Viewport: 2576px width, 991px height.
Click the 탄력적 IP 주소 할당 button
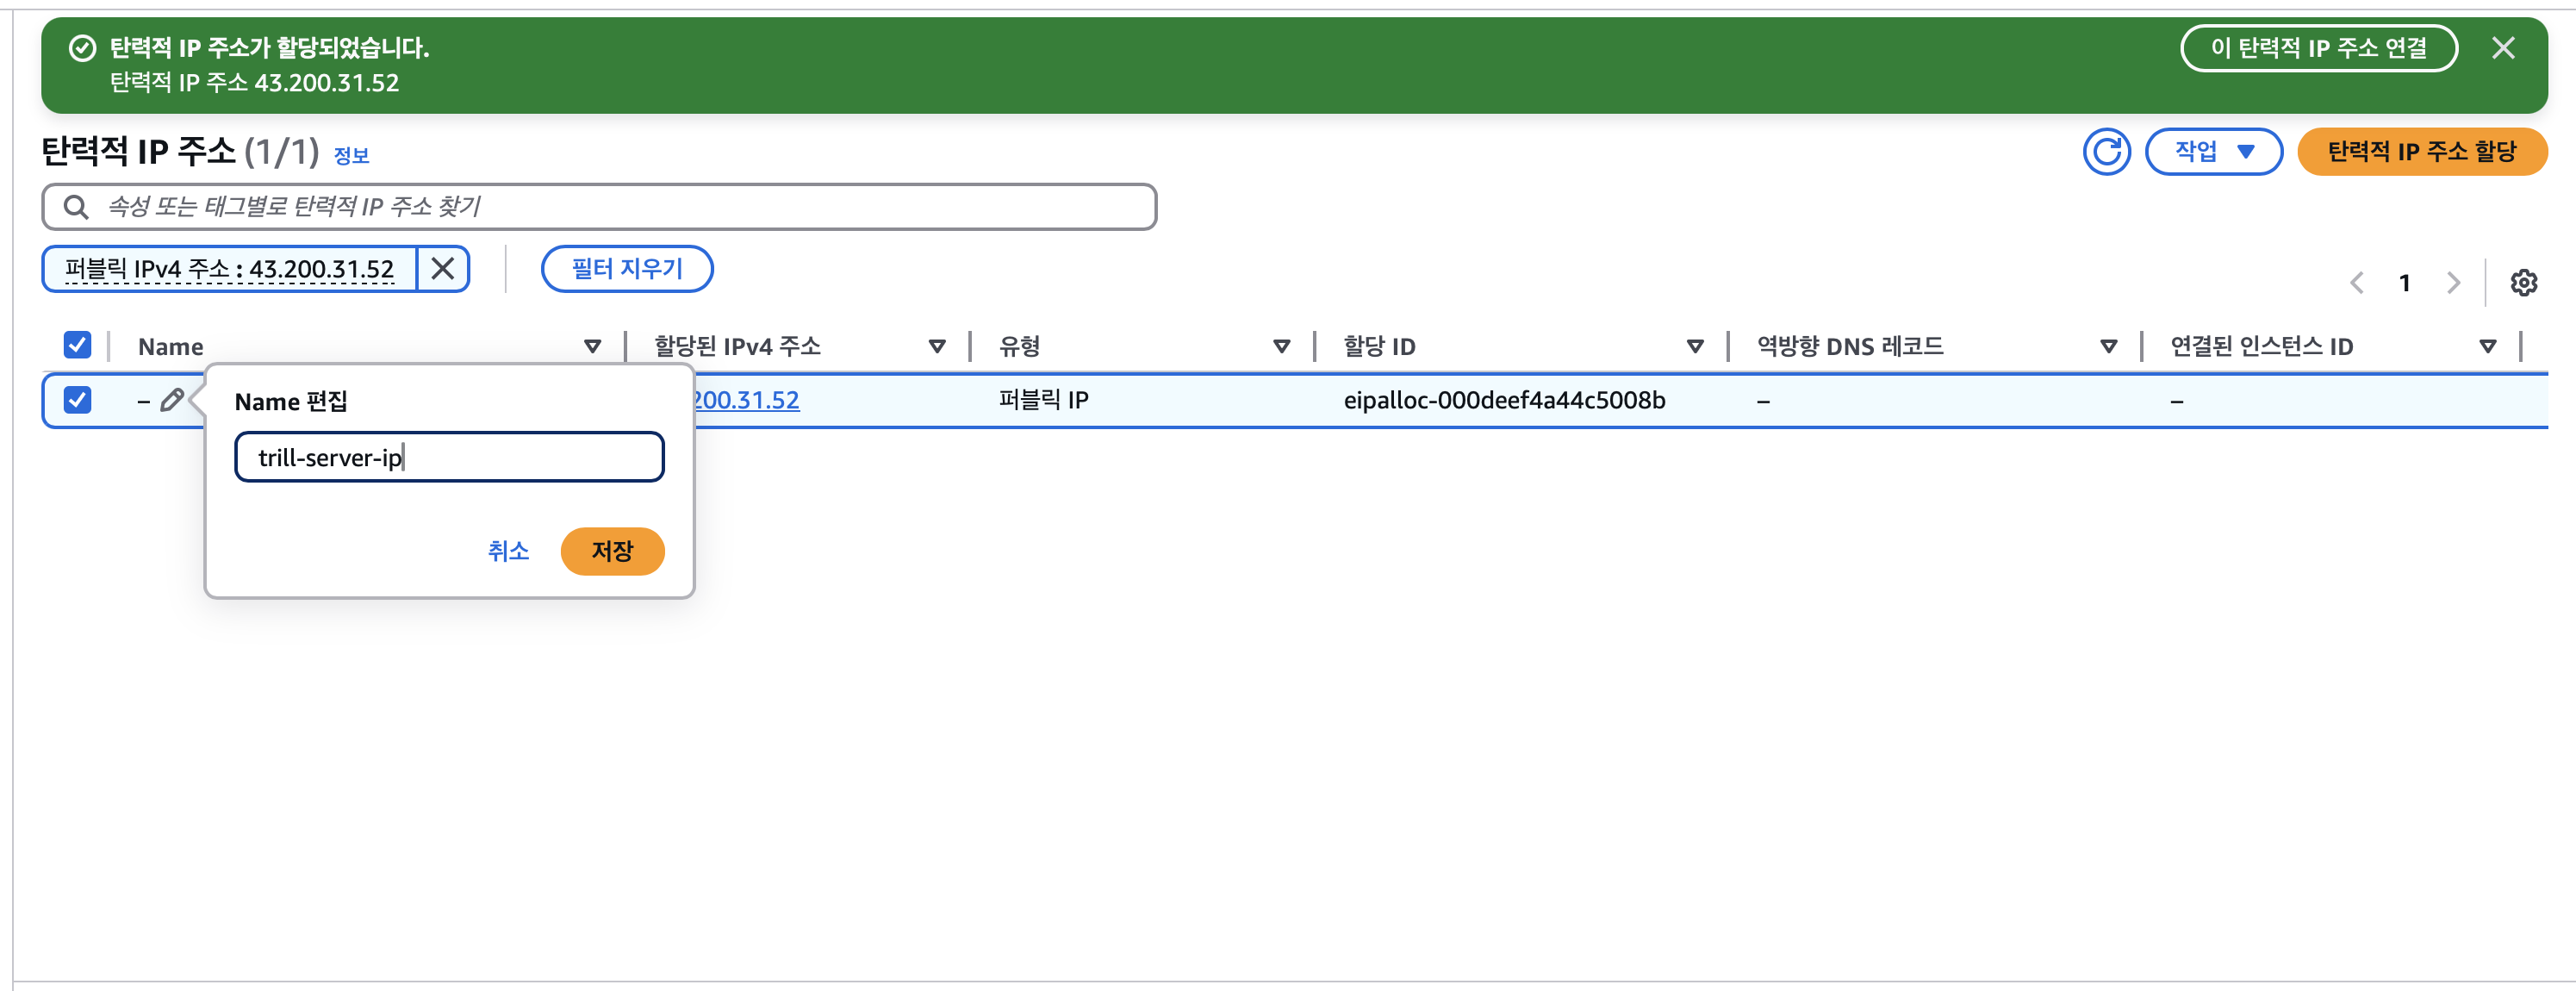coord(2421,152)
